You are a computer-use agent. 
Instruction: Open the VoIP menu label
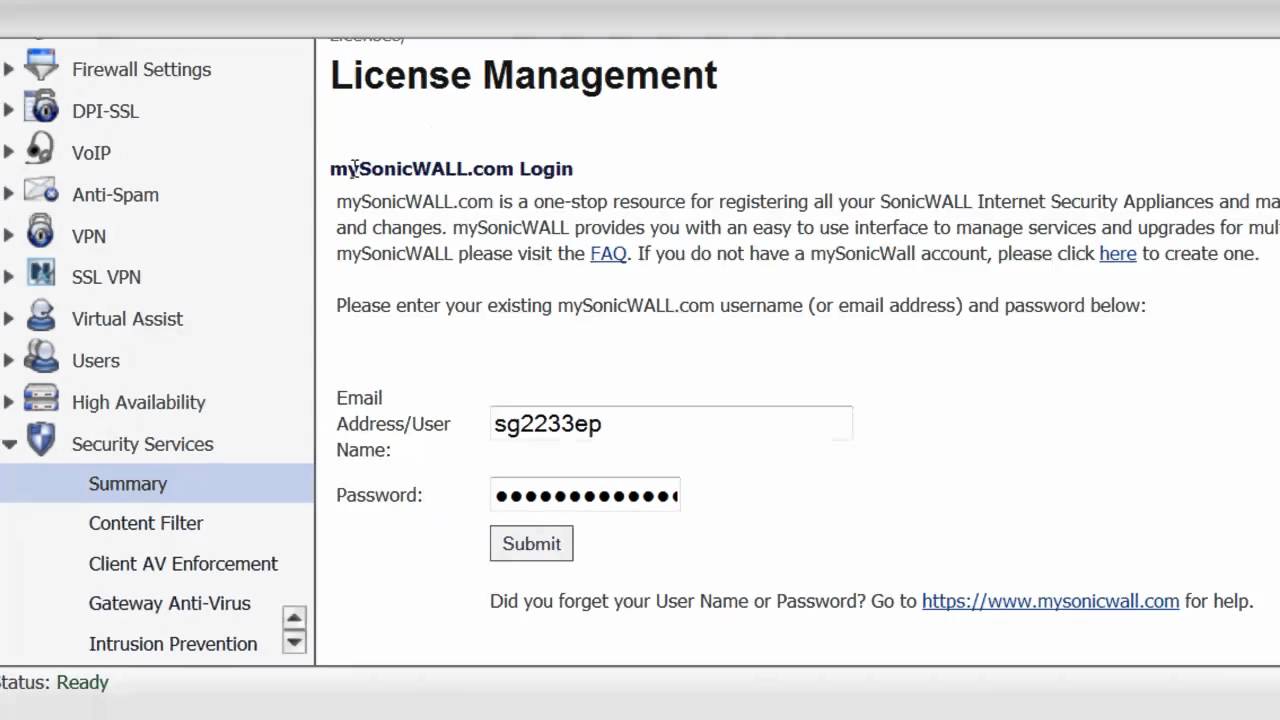click(x=91, y=153)
